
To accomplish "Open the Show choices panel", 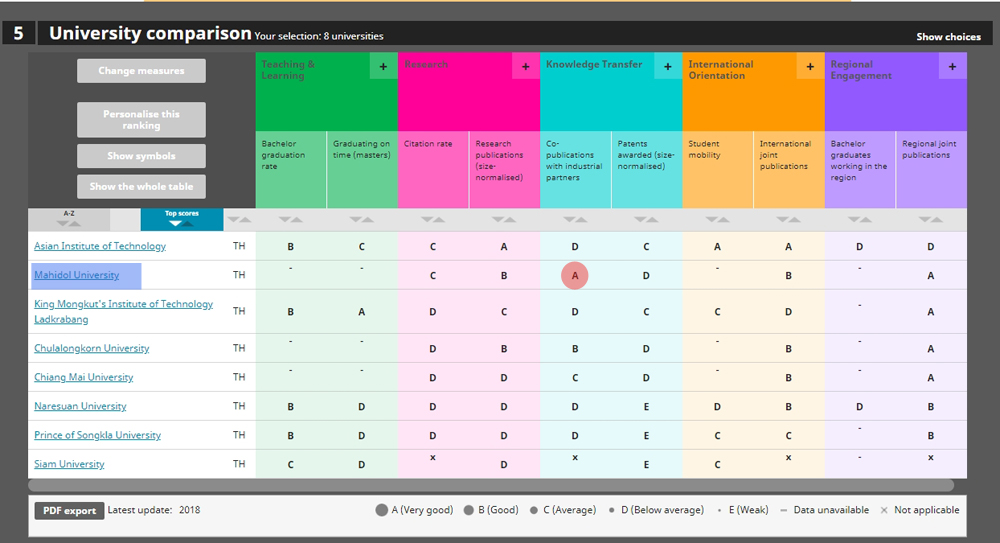I will pyautogui.click(x=948, y=37).
